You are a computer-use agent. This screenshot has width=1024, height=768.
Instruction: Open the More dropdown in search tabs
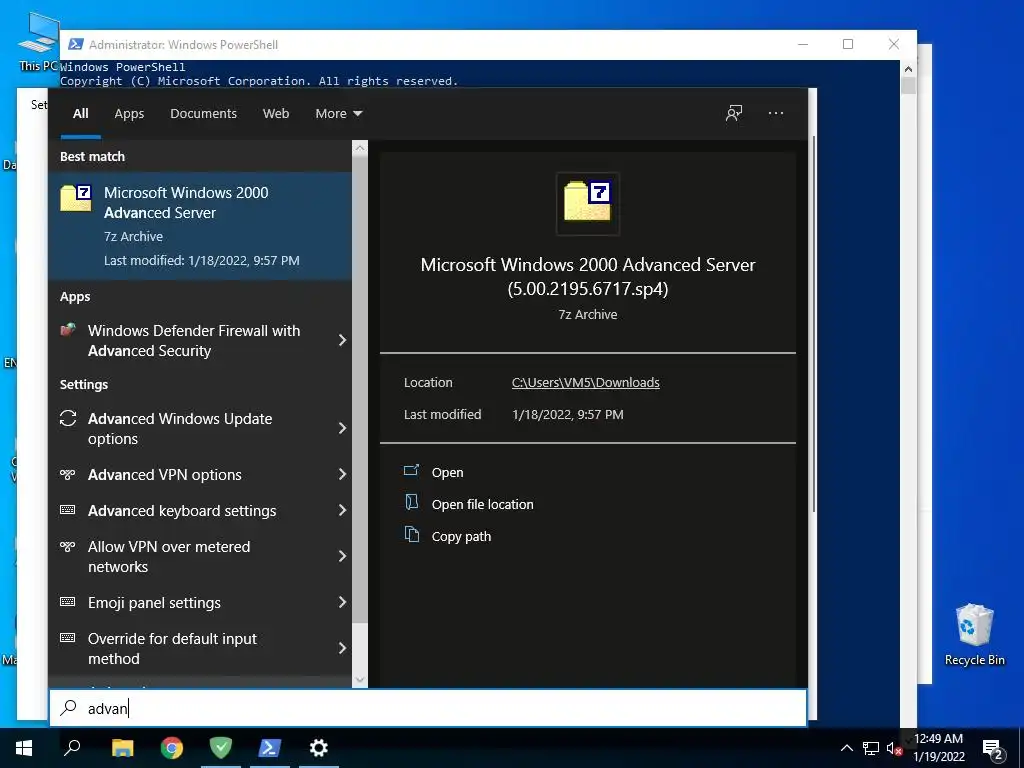point(338,114)
